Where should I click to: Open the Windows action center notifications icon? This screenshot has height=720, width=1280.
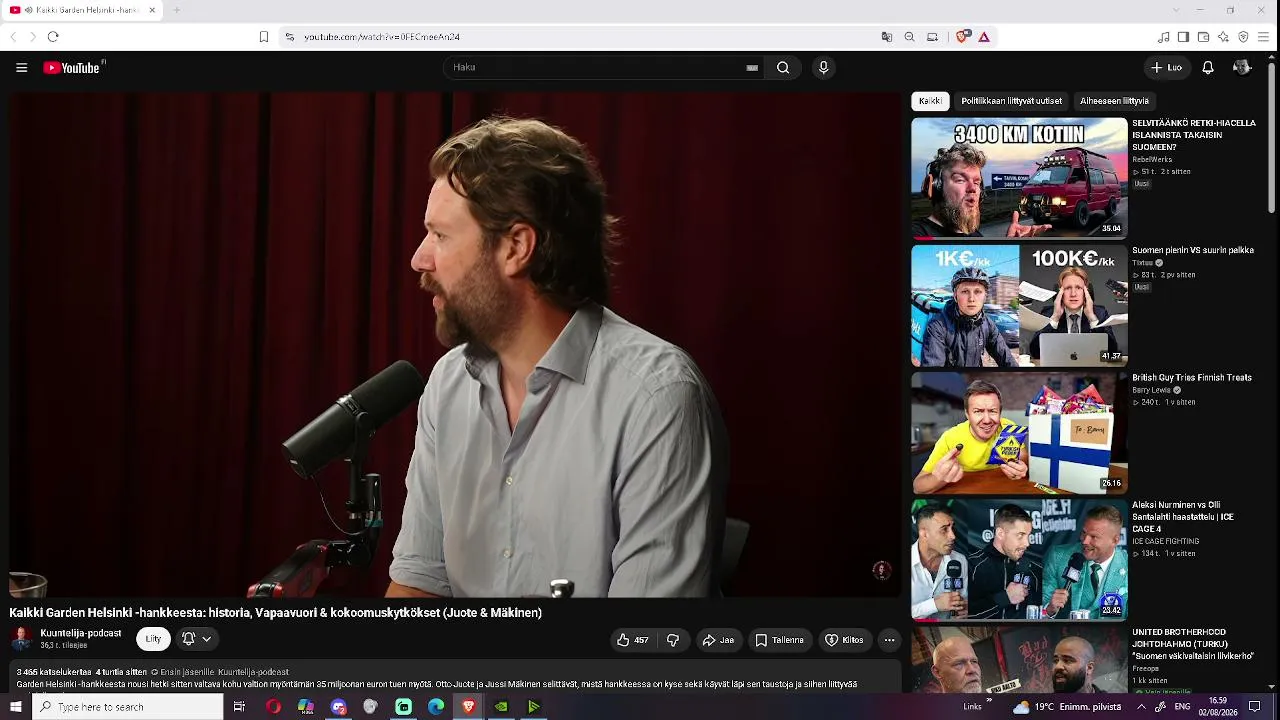click(x=1255, y=707)
